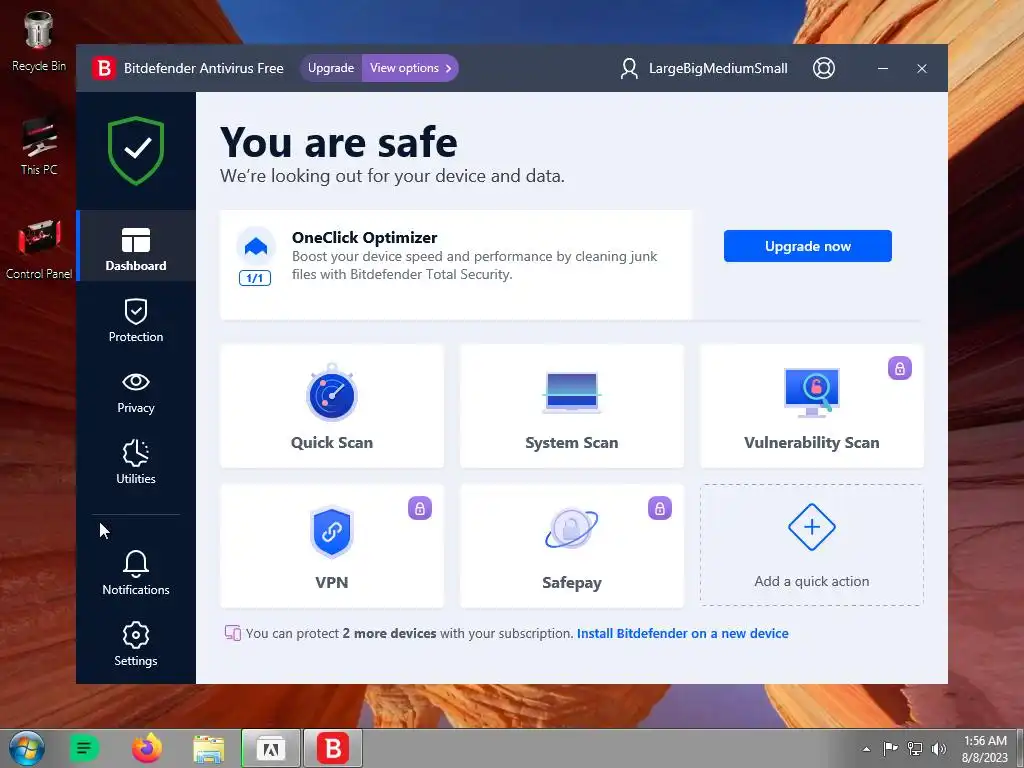Open the LargeBigMediumSmall account name
1024x768 pixels.
click(718, 69)
